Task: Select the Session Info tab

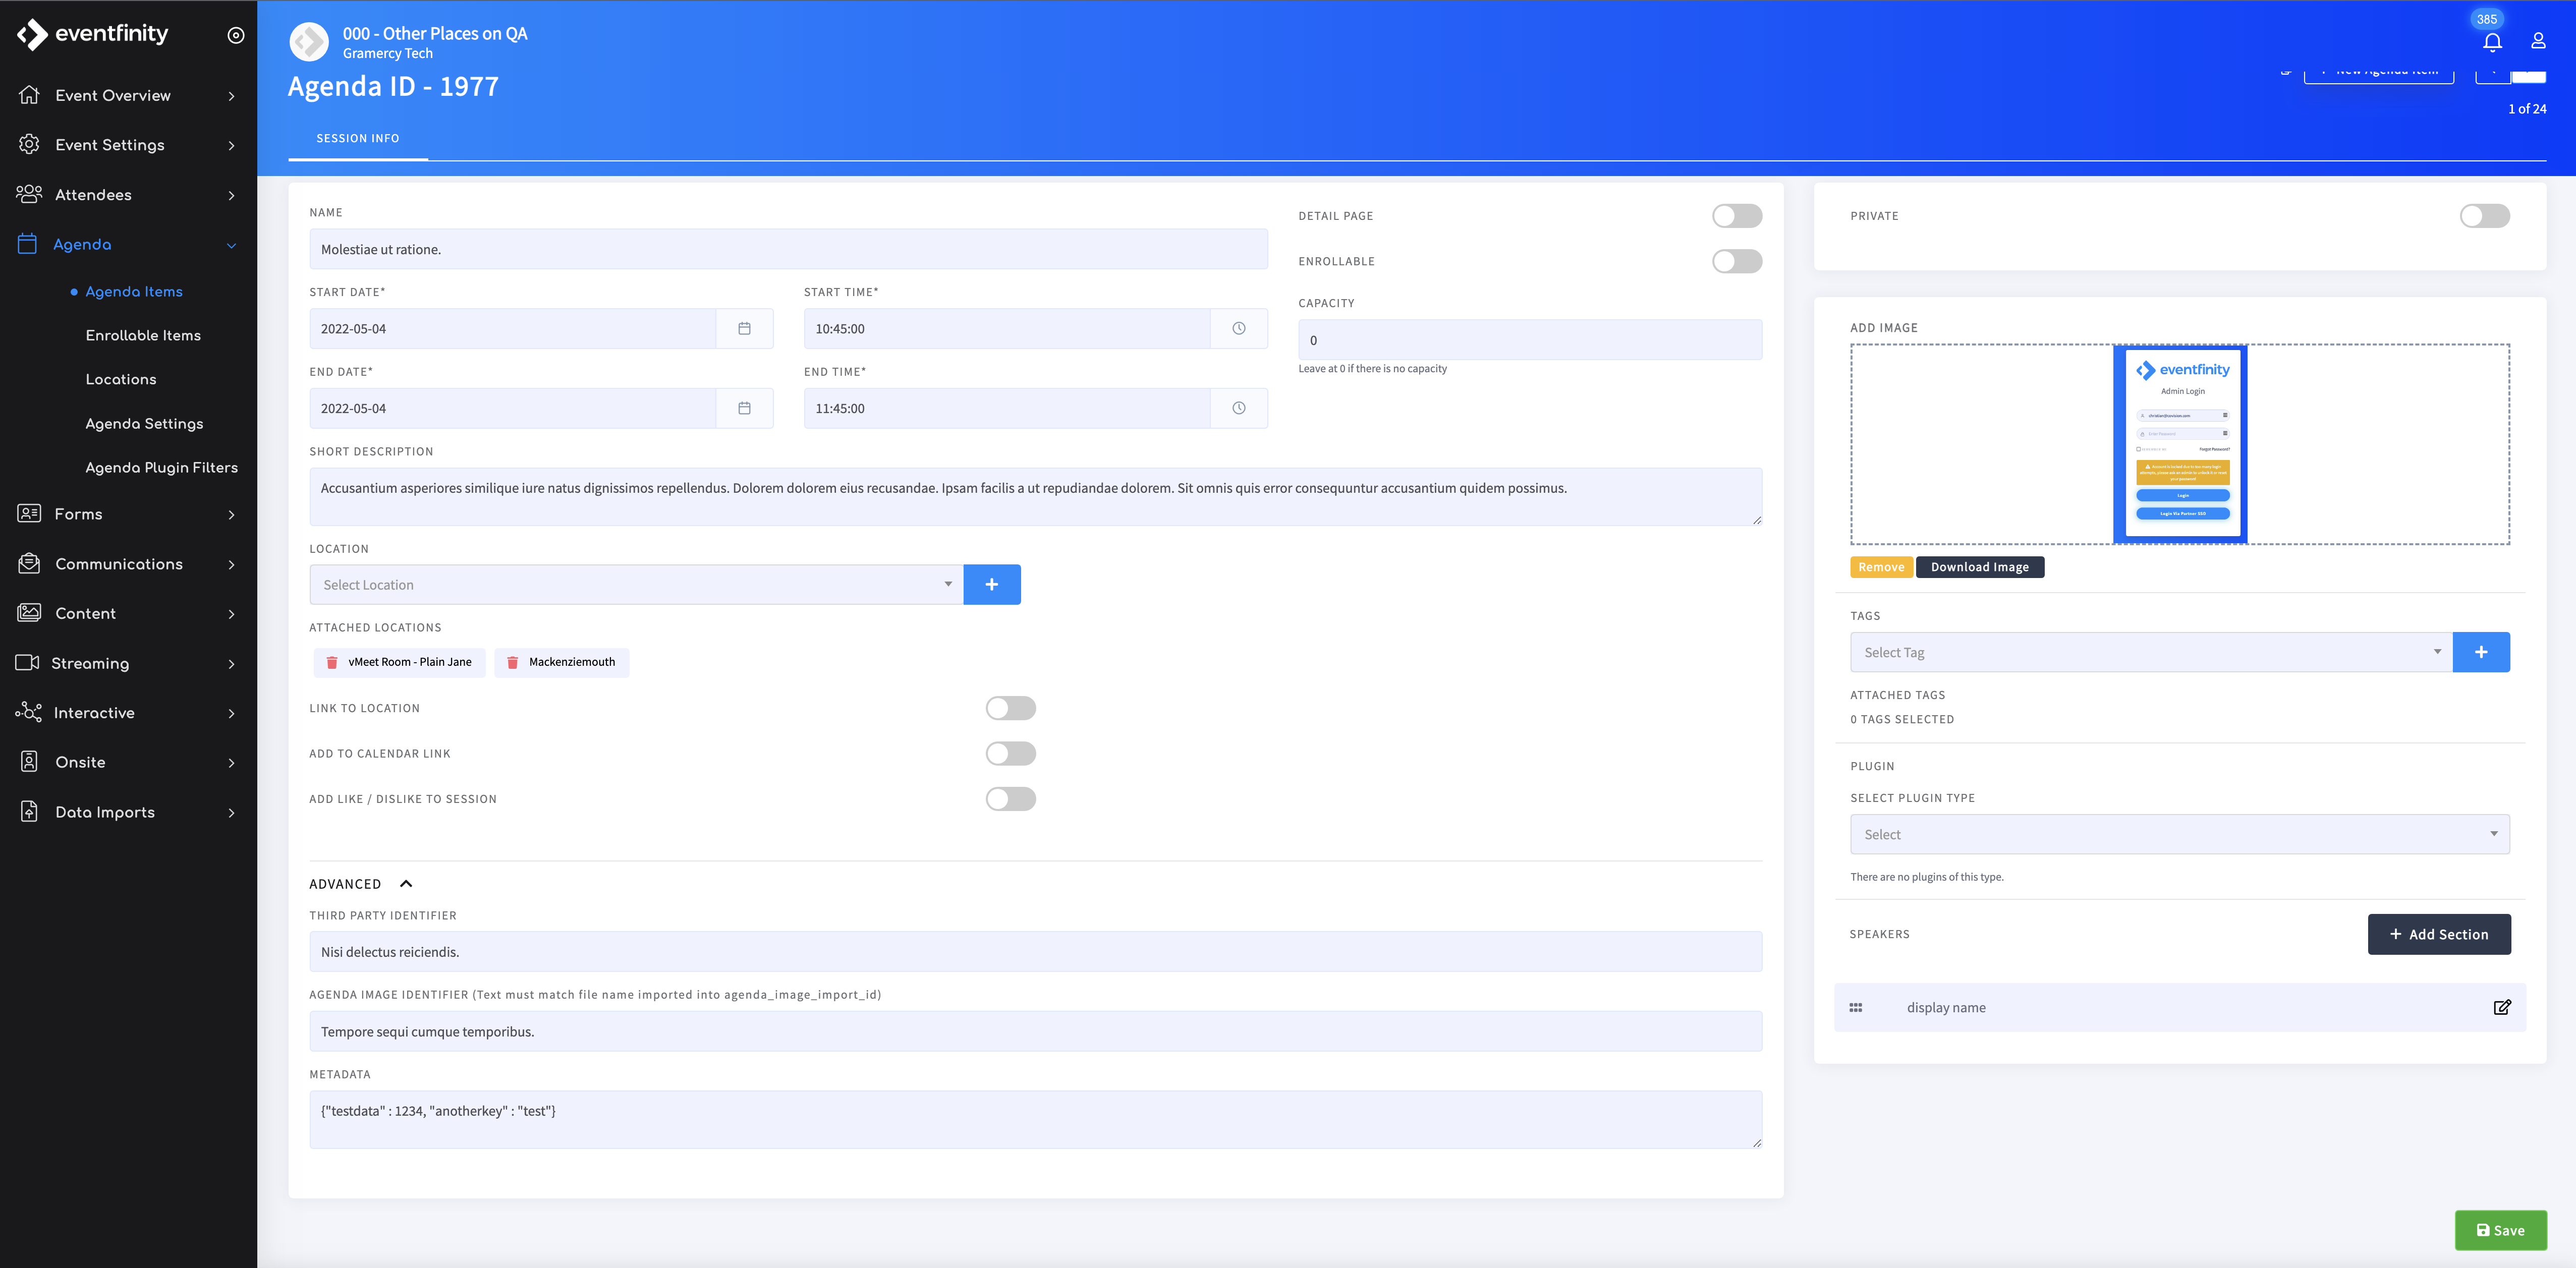Action: (x=357, y=138)
